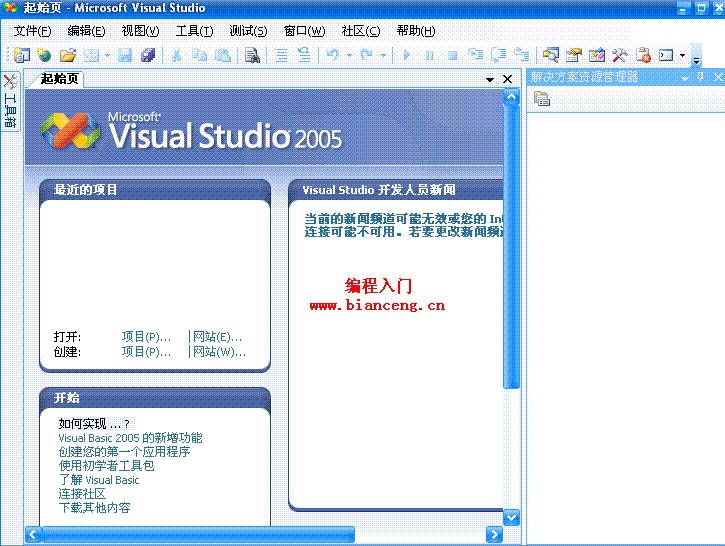
Task: Click the Step Out debug icon
Action: pyautogui.click(x=522, y=55)
